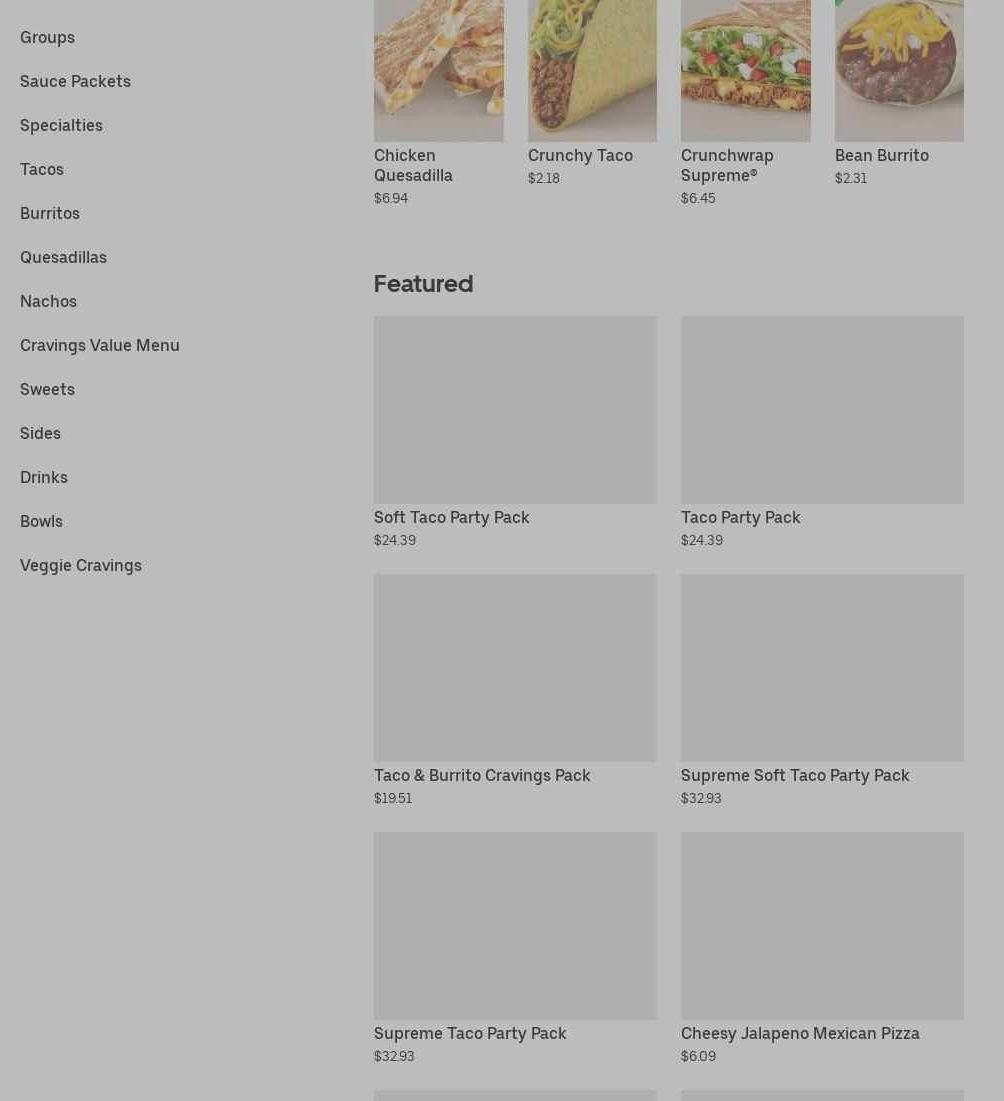Open Cravings Value Menu category
Image resolution: width=1004 pixels, height=1101 pixels.
tap(100, 345)
